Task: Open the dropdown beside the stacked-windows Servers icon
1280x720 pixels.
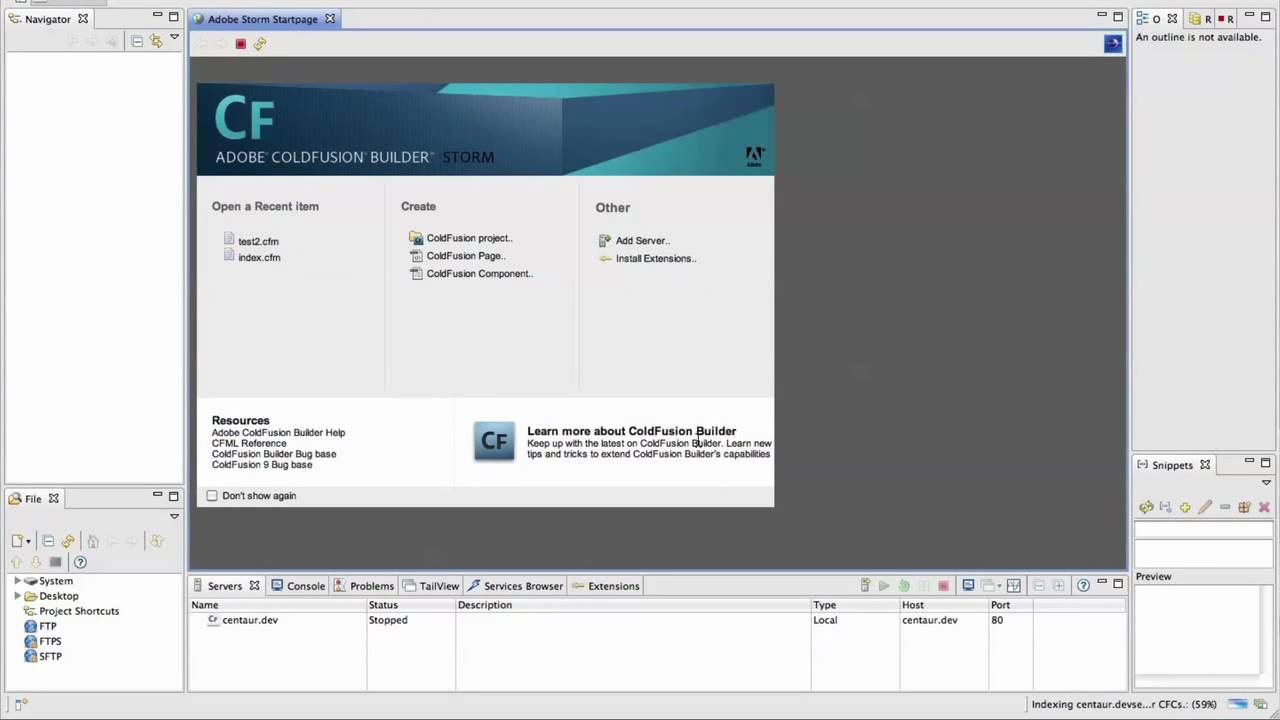Action: coord(999,586)
